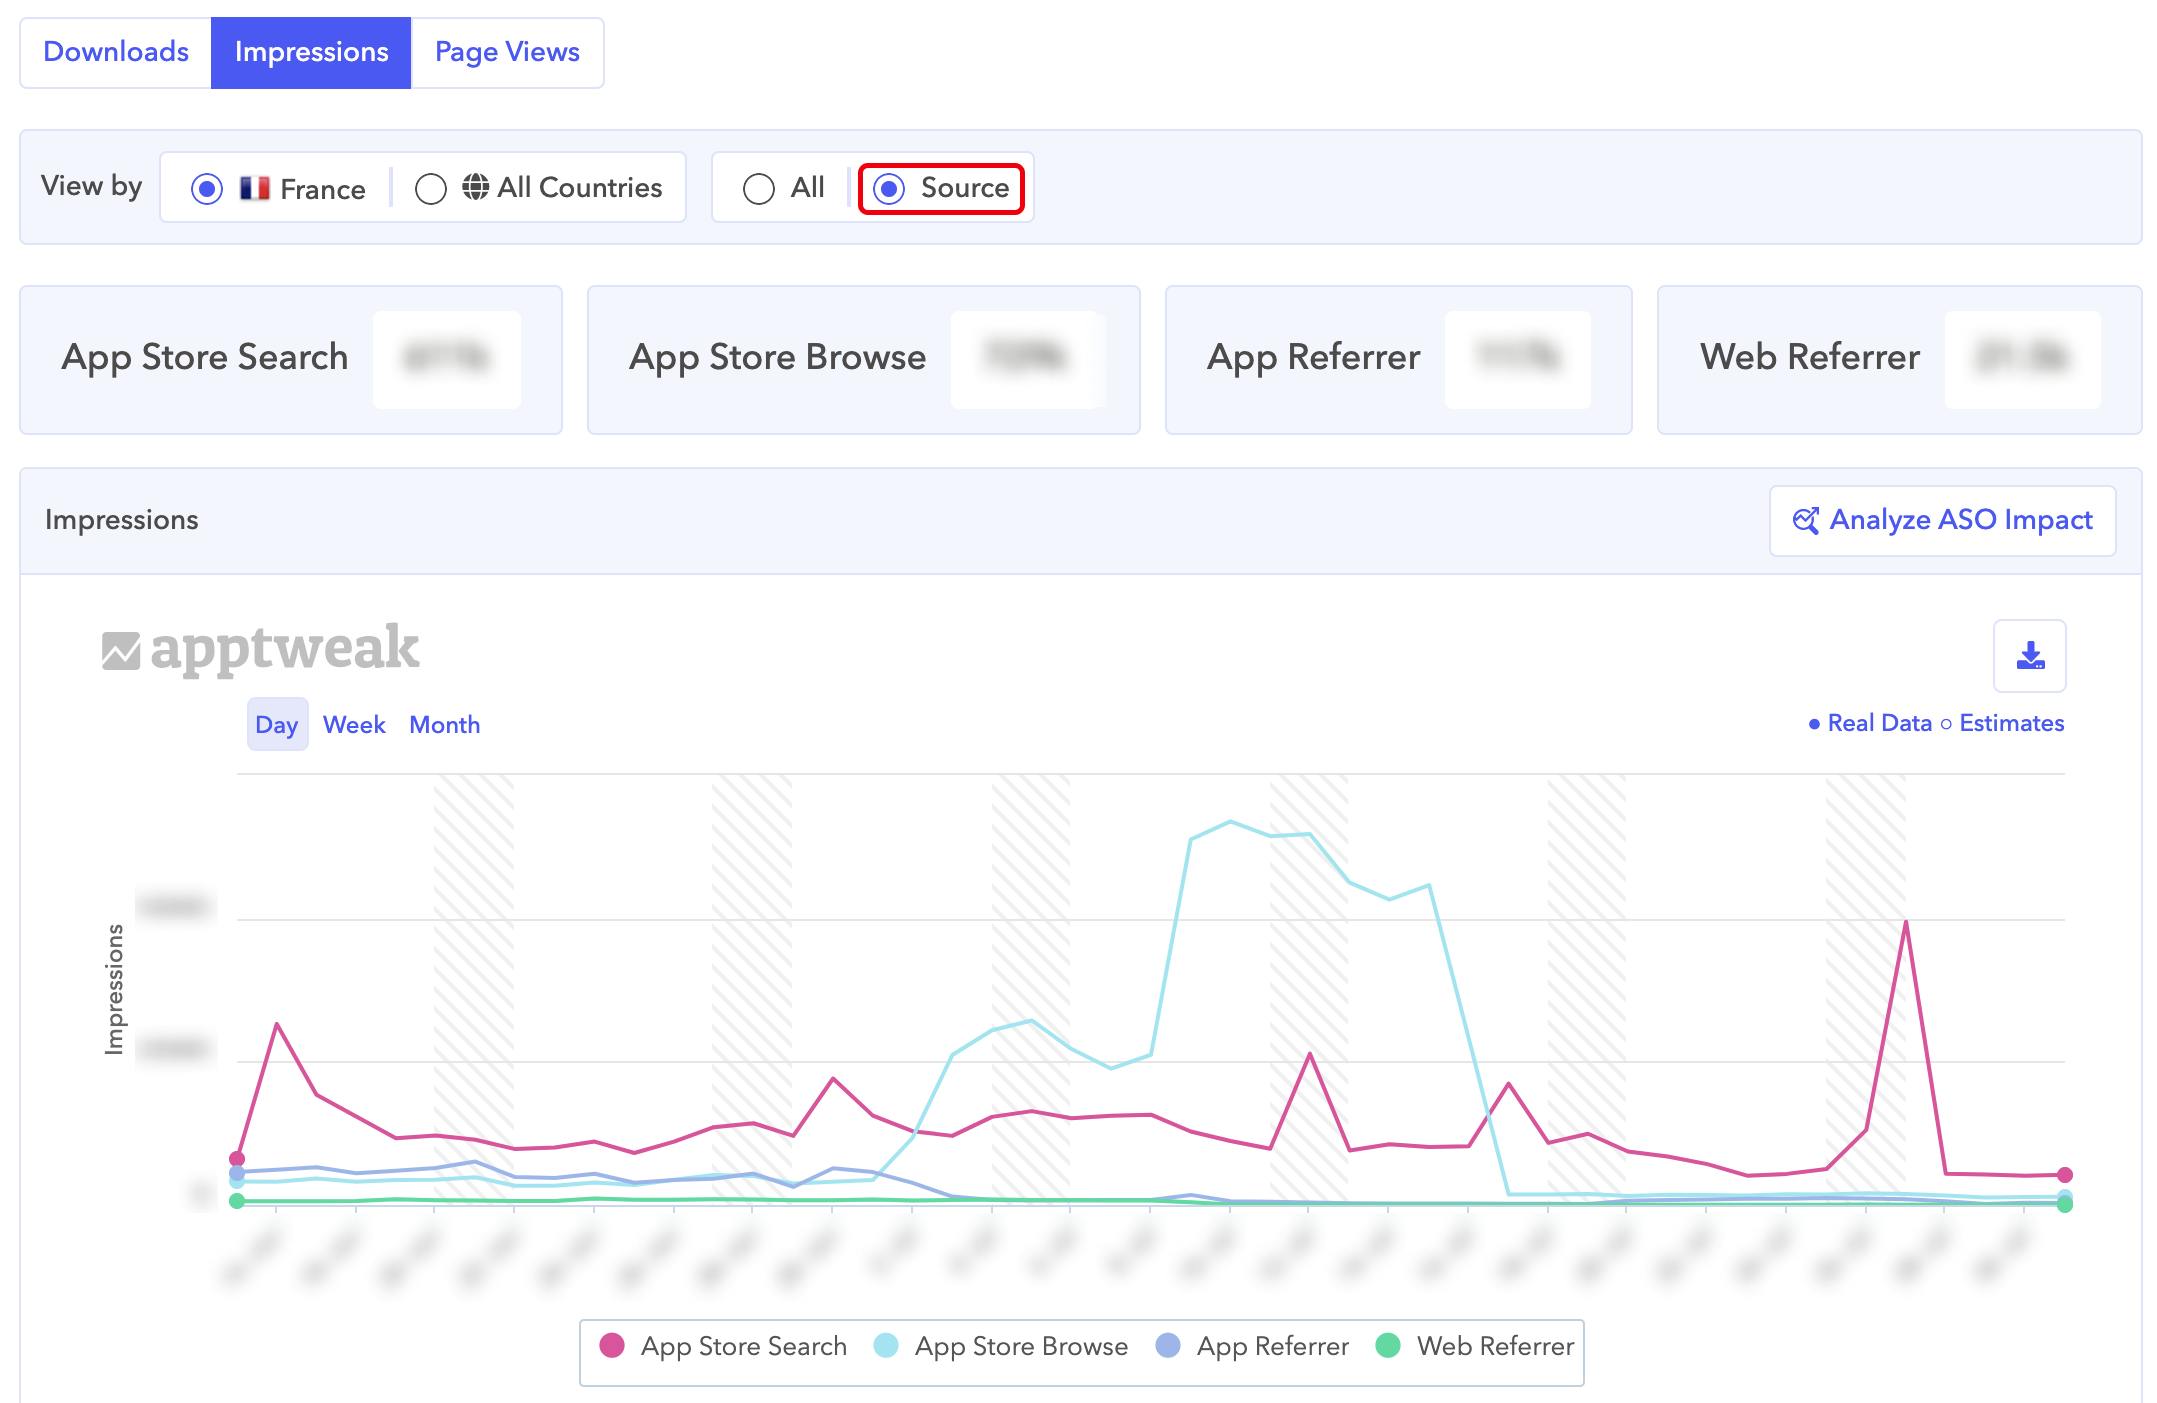
Task: Switch chart granularity to Month
Action: coord(444,724)
